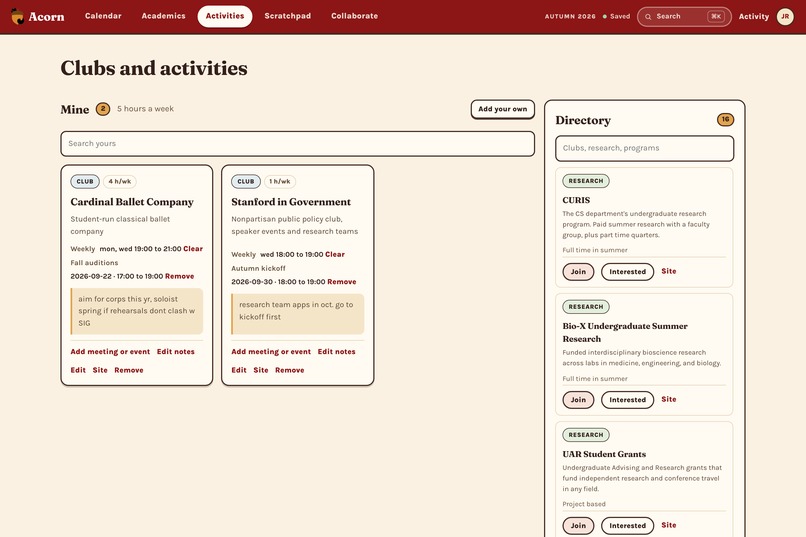The width and height of the screenshot is (806, 537).
Task: Click the Stanford in Government title
Action: [291, 202]
